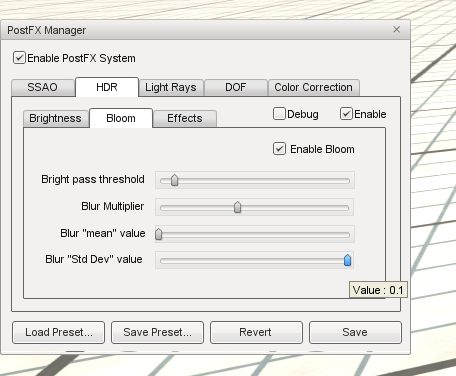The height and width of the screenshot is (376, 456).
Task: Open the Effects sub-tab
Action: click(x=185, y=118)
